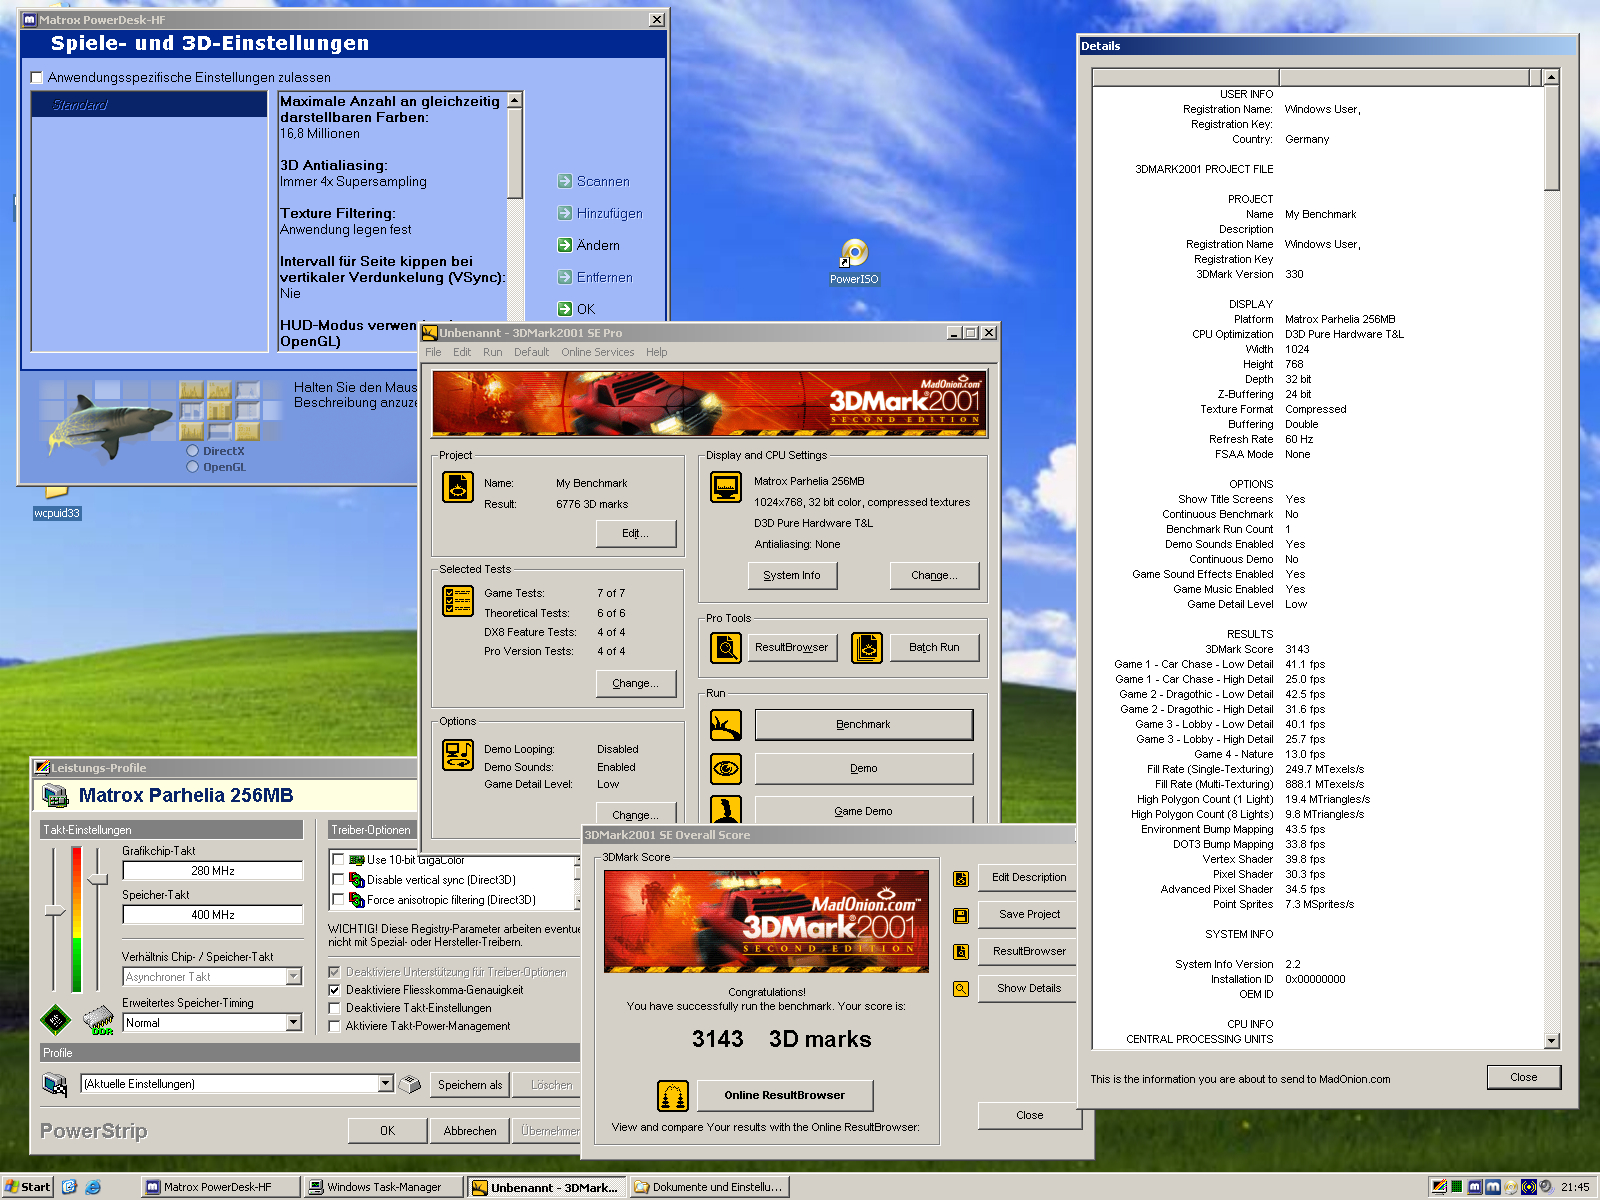Click the ResultBrowser magnifier icon in Pro Tools
The height and width of the screenshot is (1200, 1600).
point(726,648)
